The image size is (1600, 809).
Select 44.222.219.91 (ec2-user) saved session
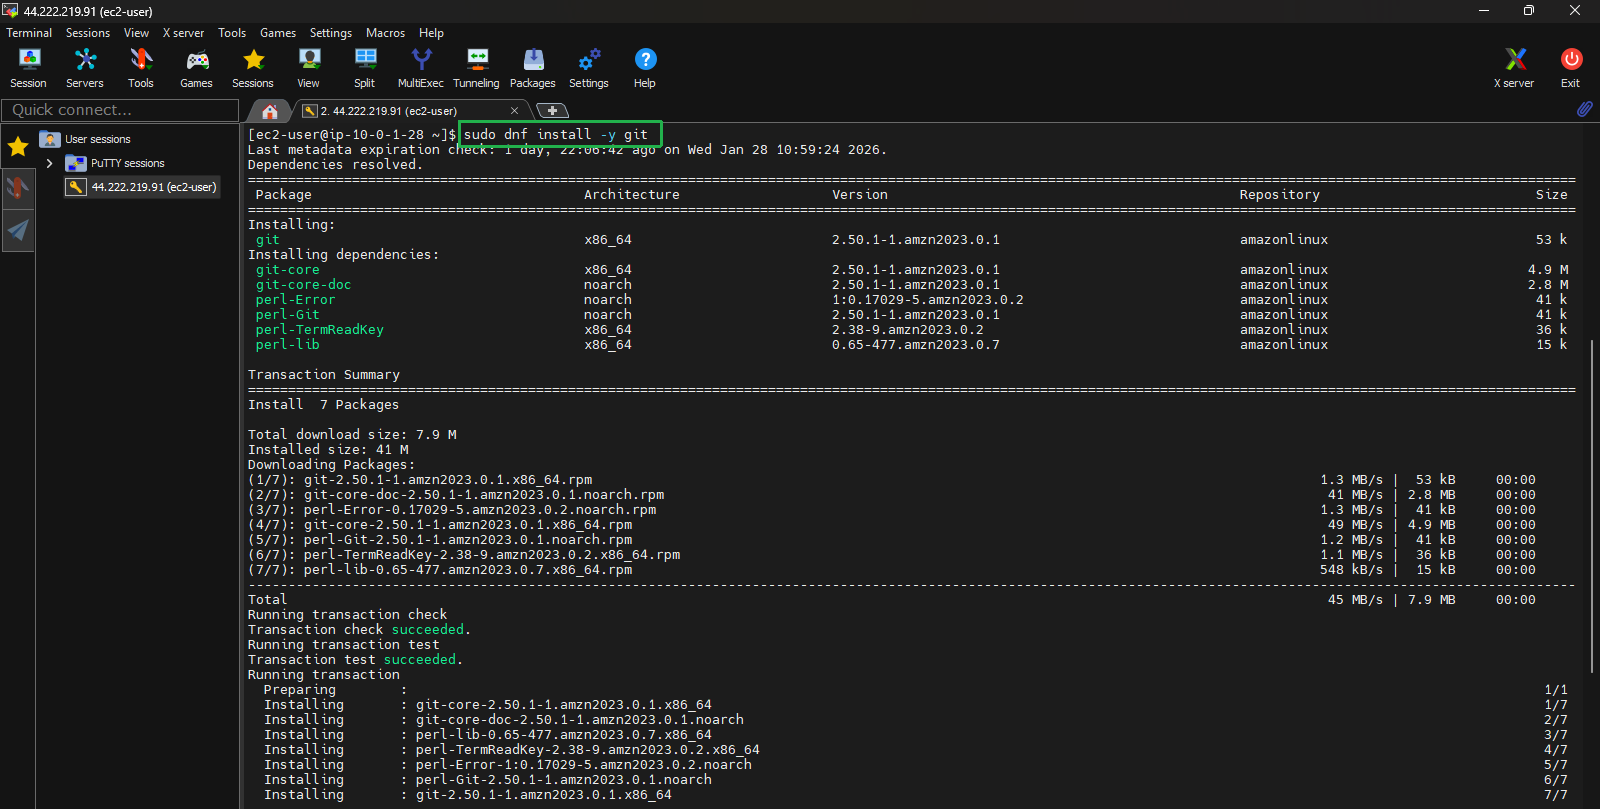pyautogui.click(x=142, y=187)
